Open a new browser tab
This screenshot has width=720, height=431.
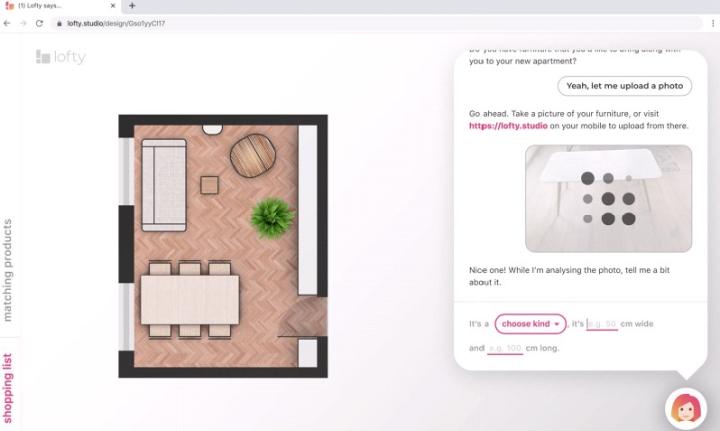tap(132, 6)
